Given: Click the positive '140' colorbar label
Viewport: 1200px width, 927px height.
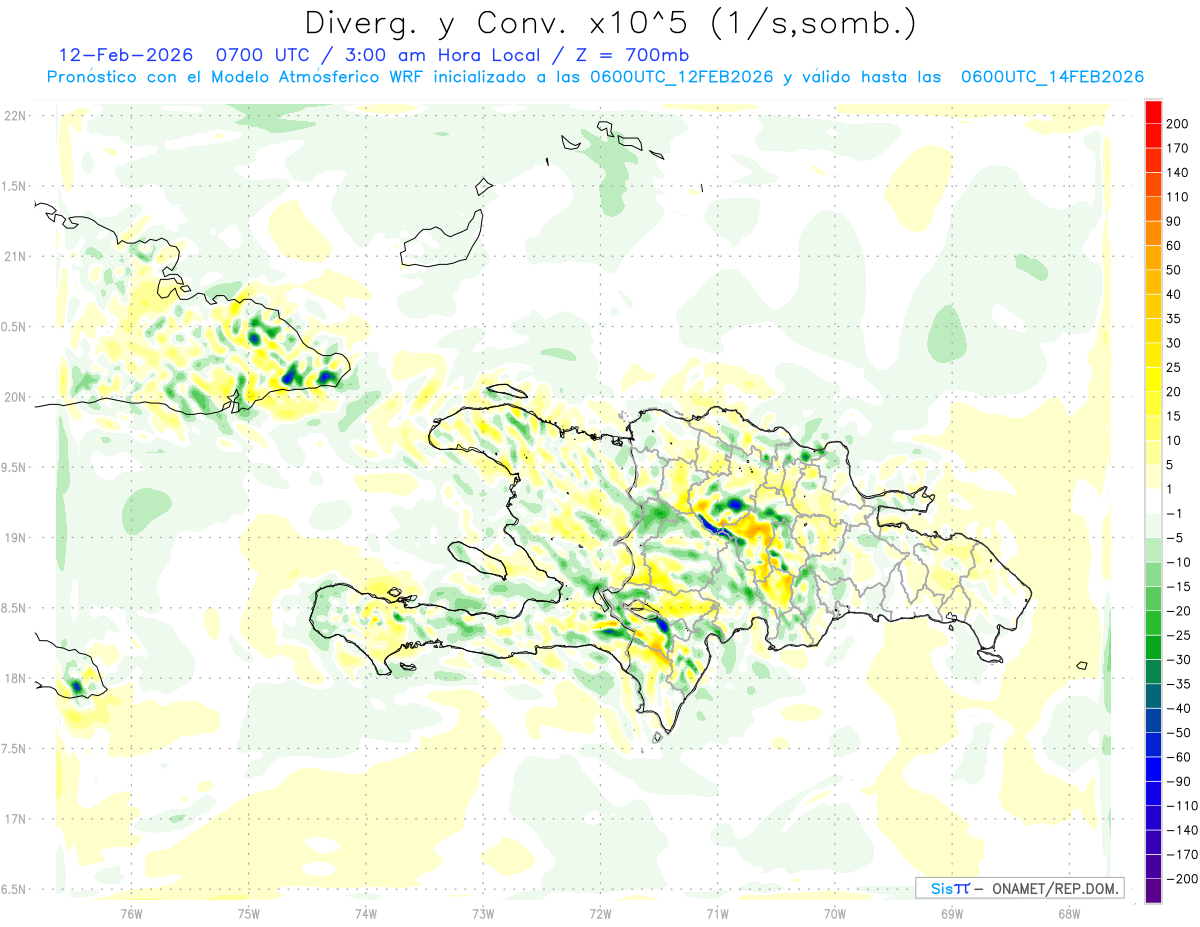Looking at the screenshot, I should tap(1177, 172).
